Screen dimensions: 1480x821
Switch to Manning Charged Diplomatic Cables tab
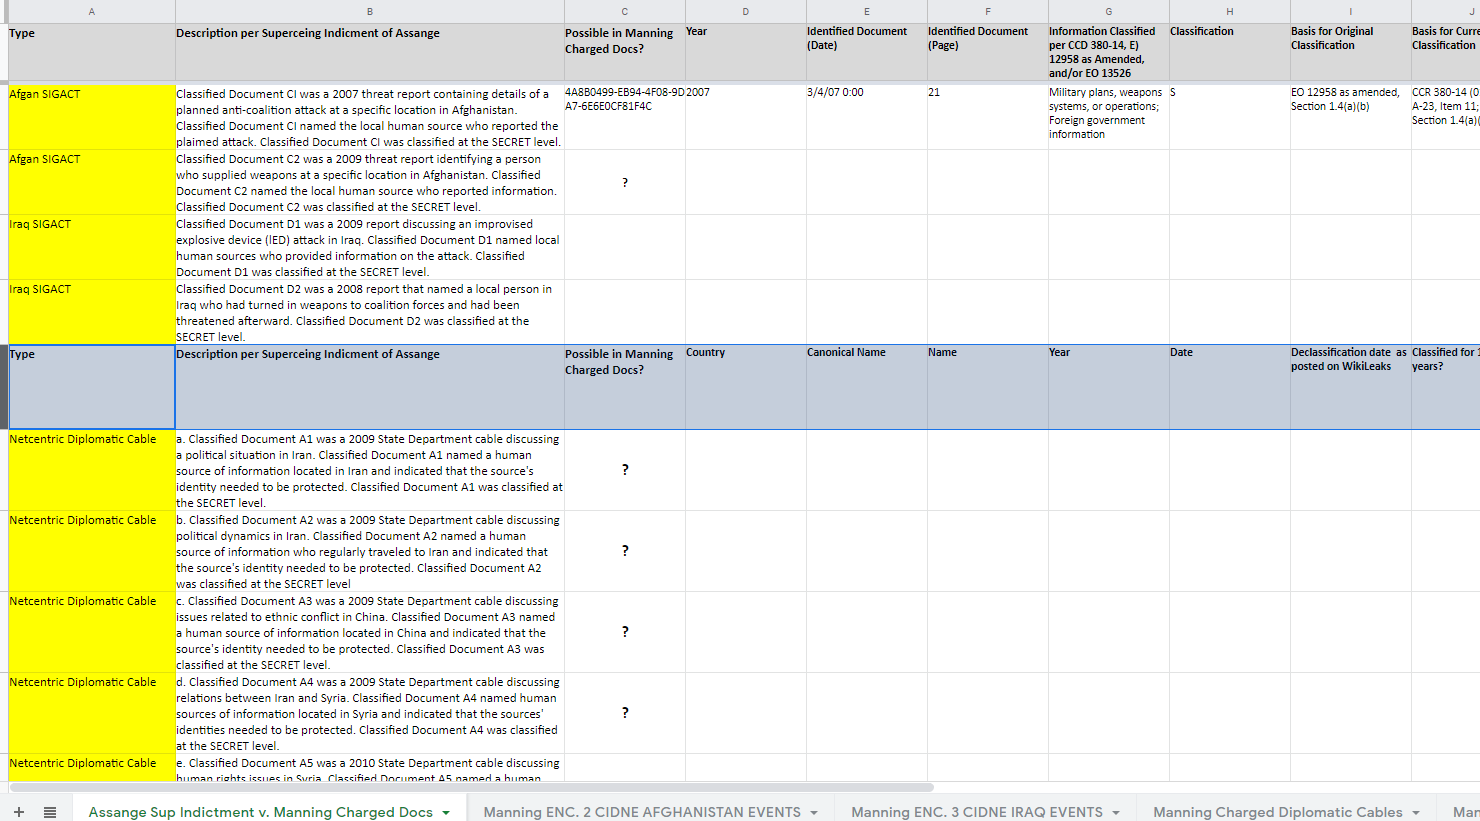tap(1278, 812)
